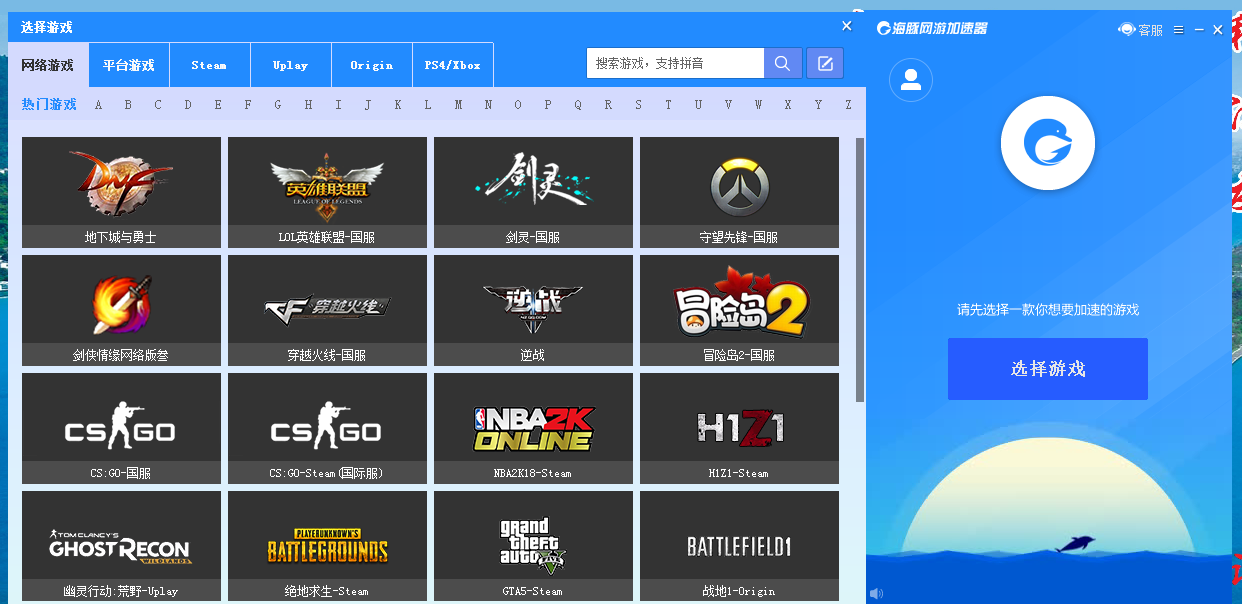The height and width of the screenshot is (604, 1242).
Task: Filter games by letter A
Action: pos(99,105)
